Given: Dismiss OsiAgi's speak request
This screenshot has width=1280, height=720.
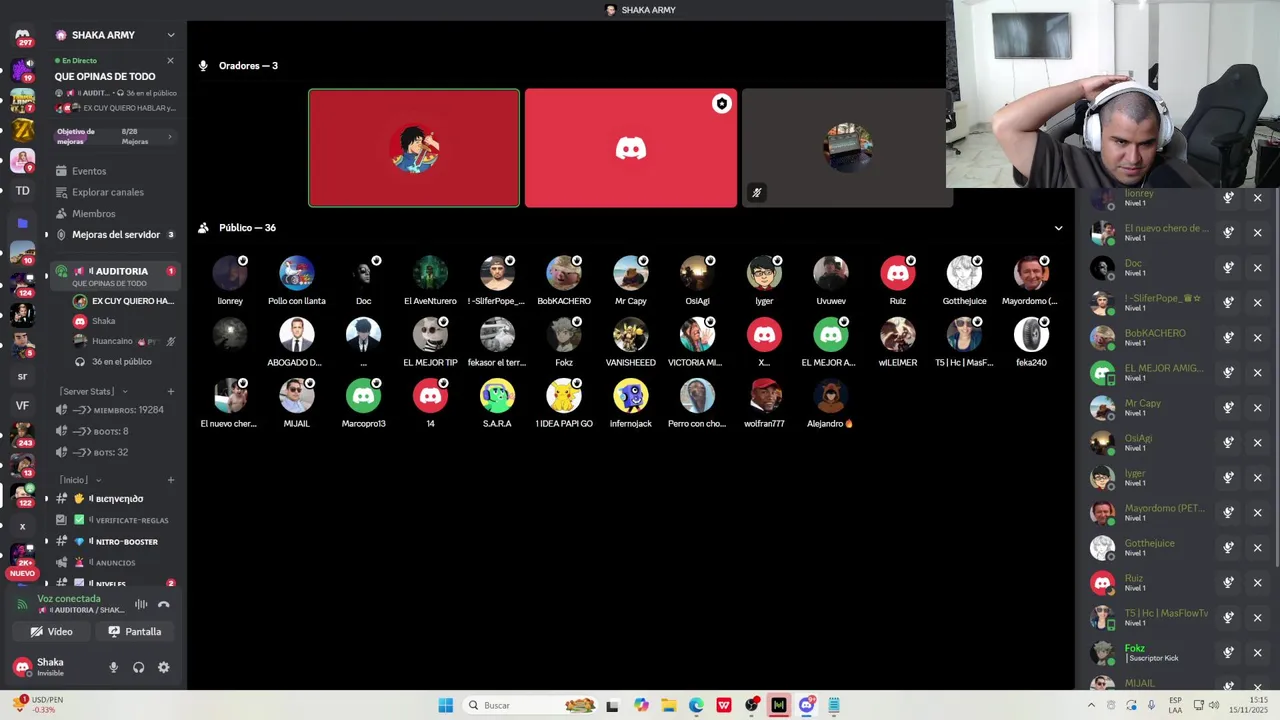Looking at the screenshot, I should tap(1258, 443).
